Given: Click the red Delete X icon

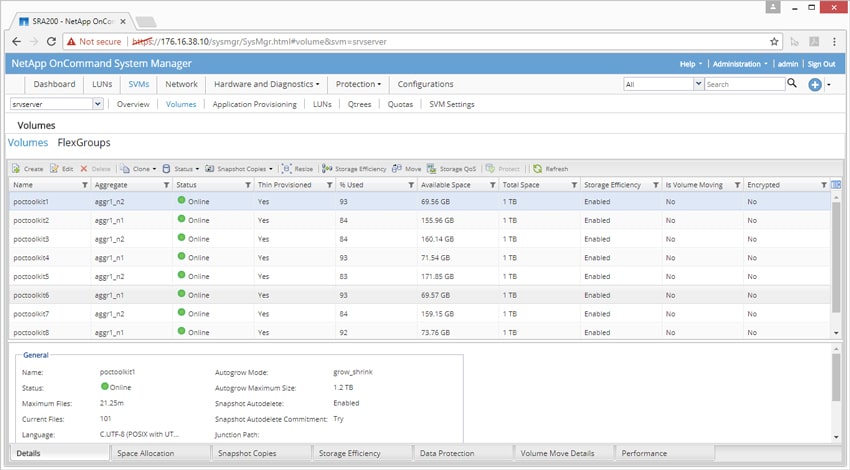Looking at the screenshot, I should 84,169.
